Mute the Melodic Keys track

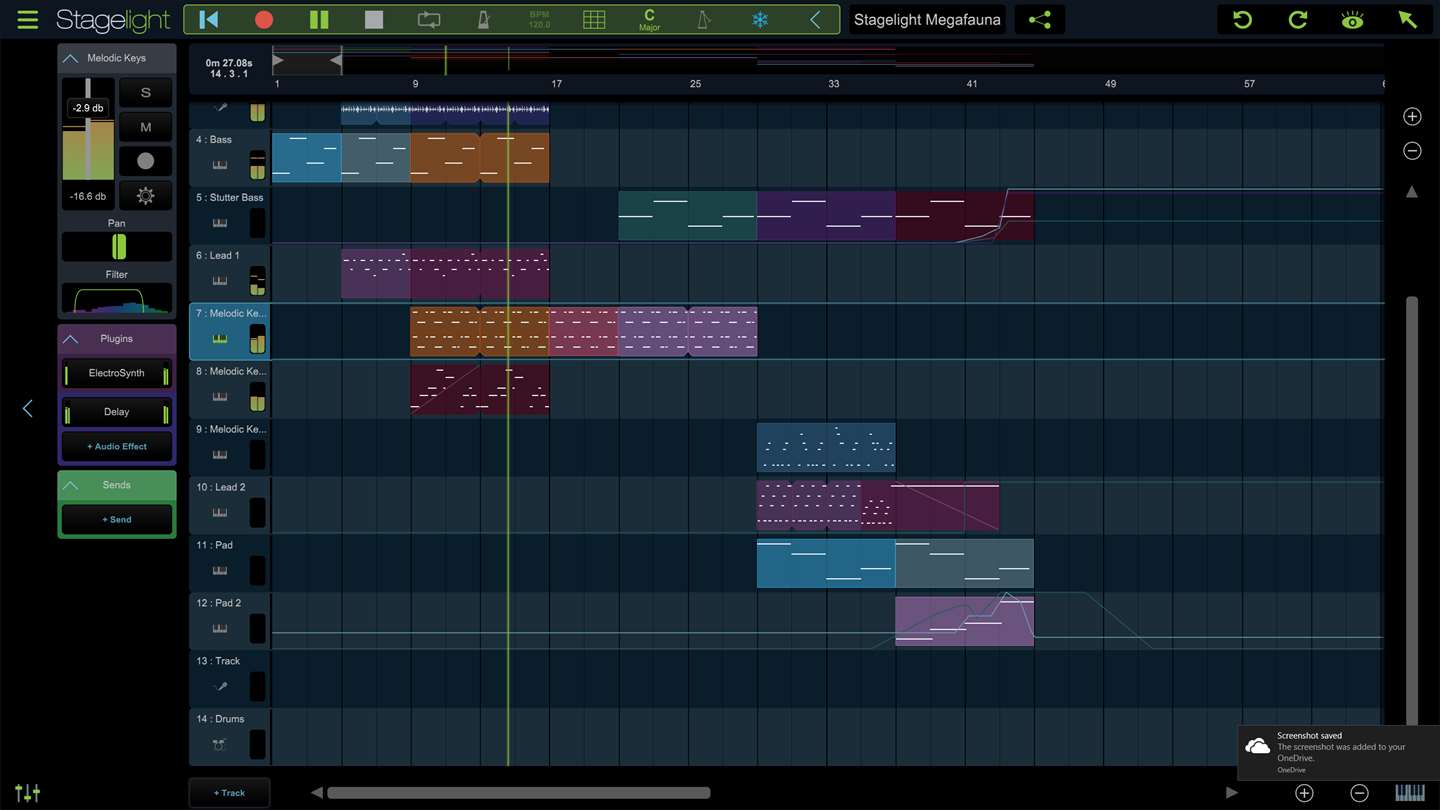(145, 127)
